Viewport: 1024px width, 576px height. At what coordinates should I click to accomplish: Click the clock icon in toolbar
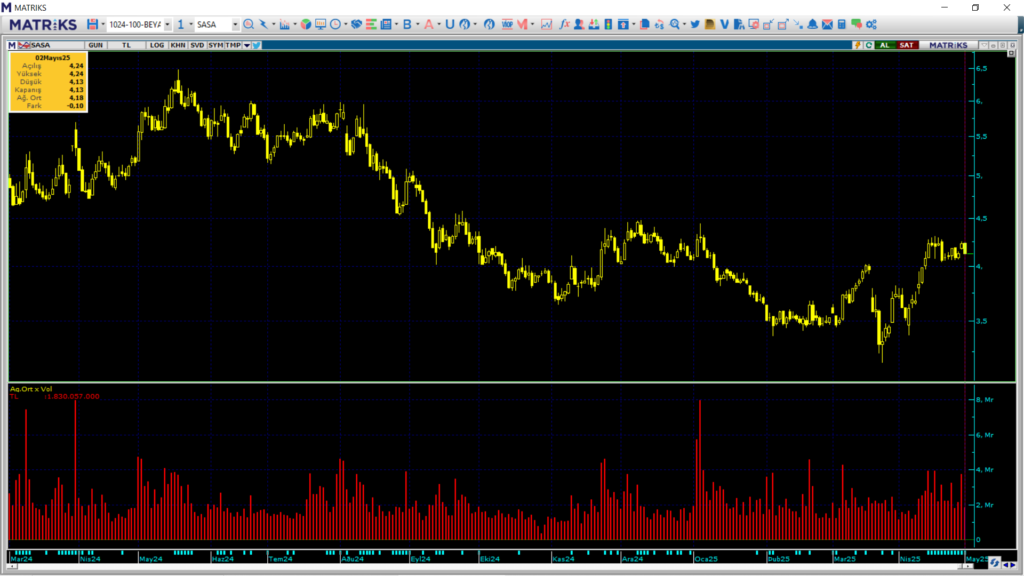tap(335, 24)
